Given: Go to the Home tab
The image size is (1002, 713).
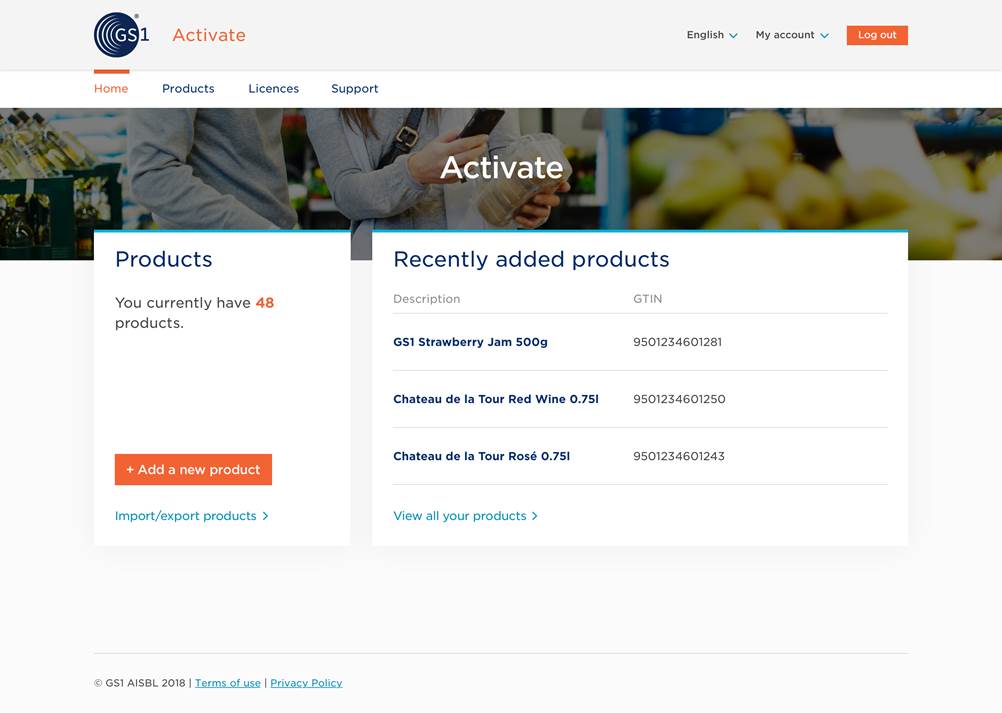Looking at the screenshot, I should 111,89.
